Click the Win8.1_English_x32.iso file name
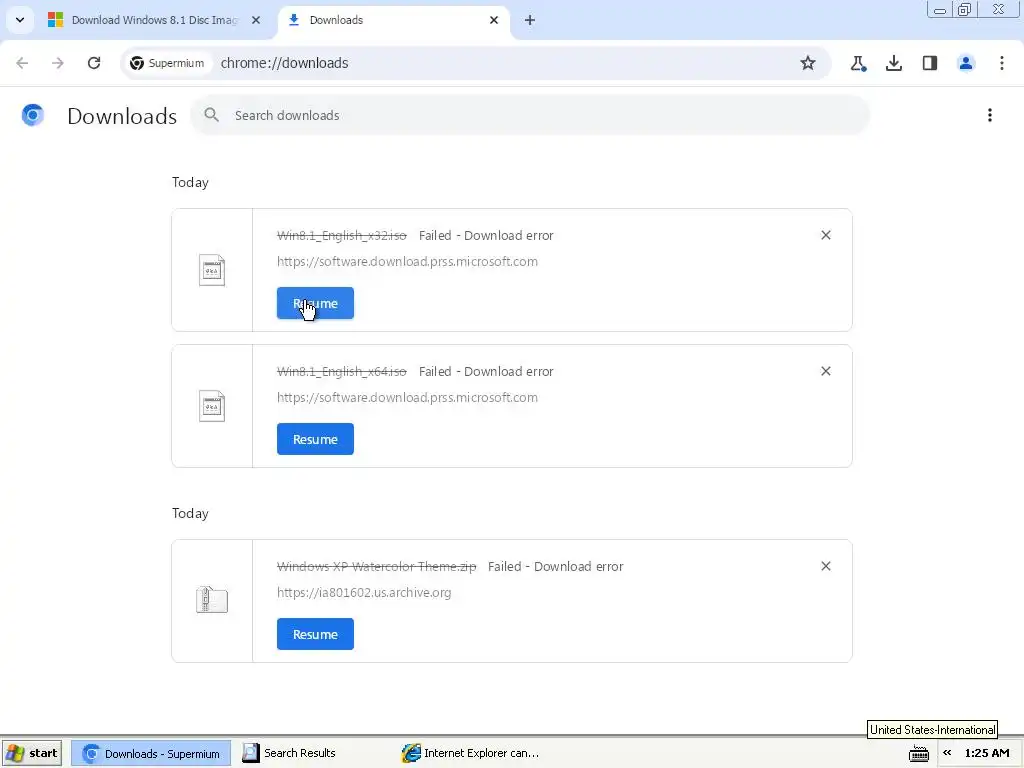The width and height of the screenshot is (1024, 768). click(x=342, y=235)
